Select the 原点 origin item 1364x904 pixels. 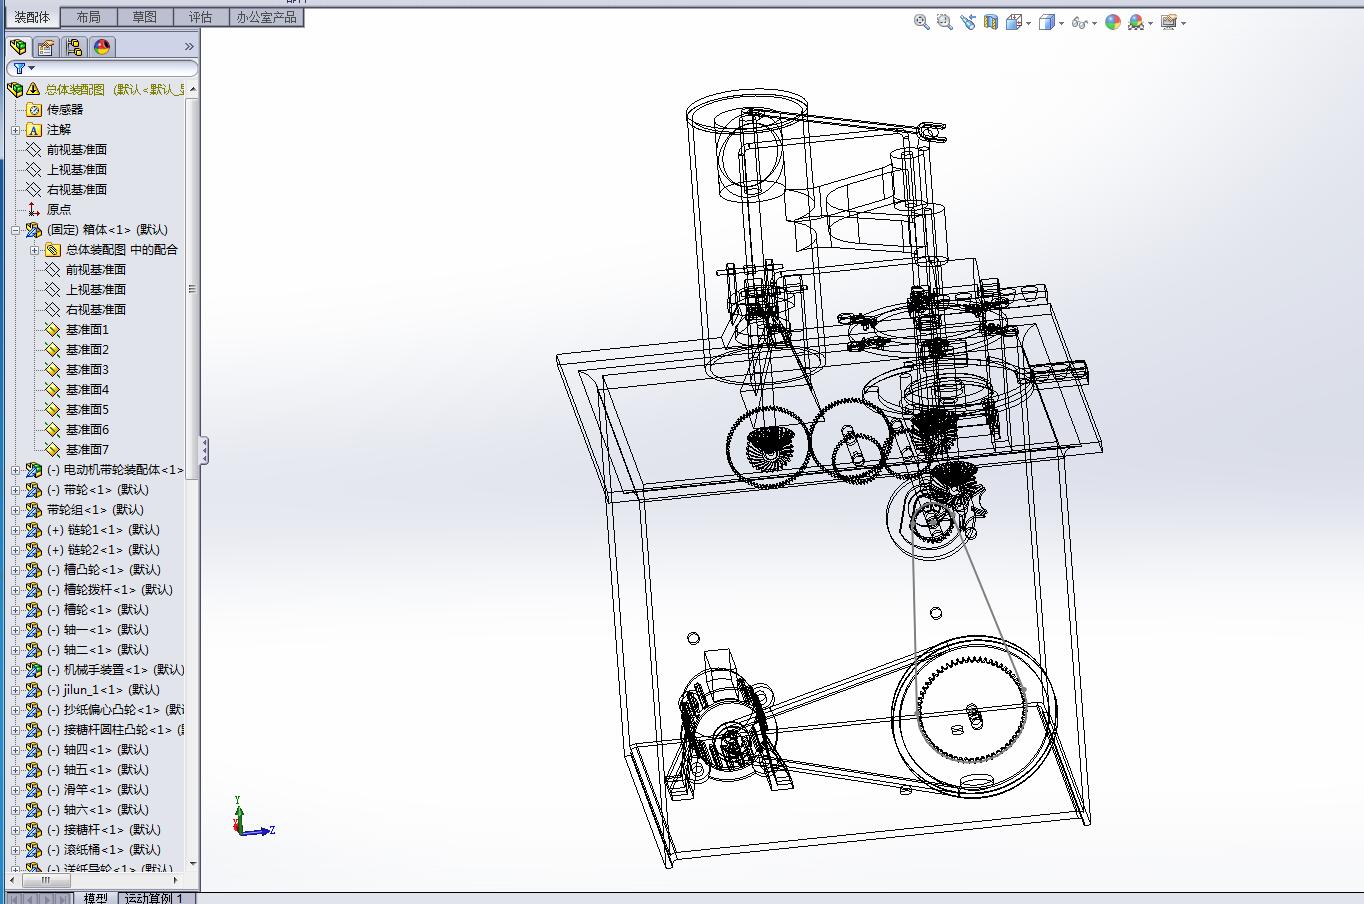click(59, 209)
